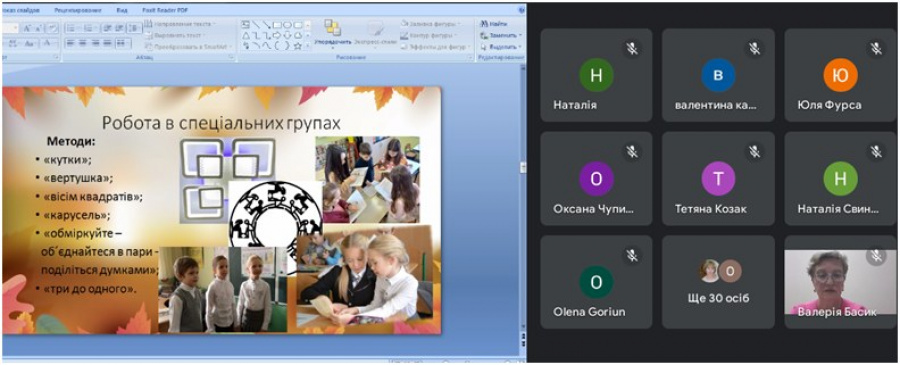Viewport: 900px width, 365px height.
Task: Open the Выделить dropdown in editing group
Action: [502, 46]
